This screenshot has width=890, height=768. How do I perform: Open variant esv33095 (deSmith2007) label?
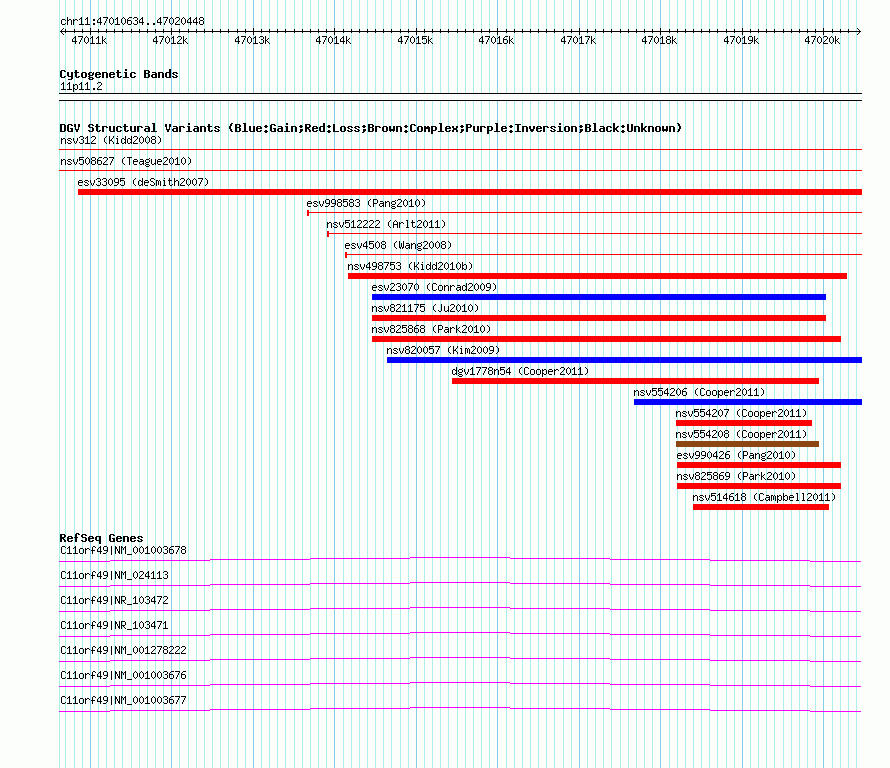click(143, 182)
